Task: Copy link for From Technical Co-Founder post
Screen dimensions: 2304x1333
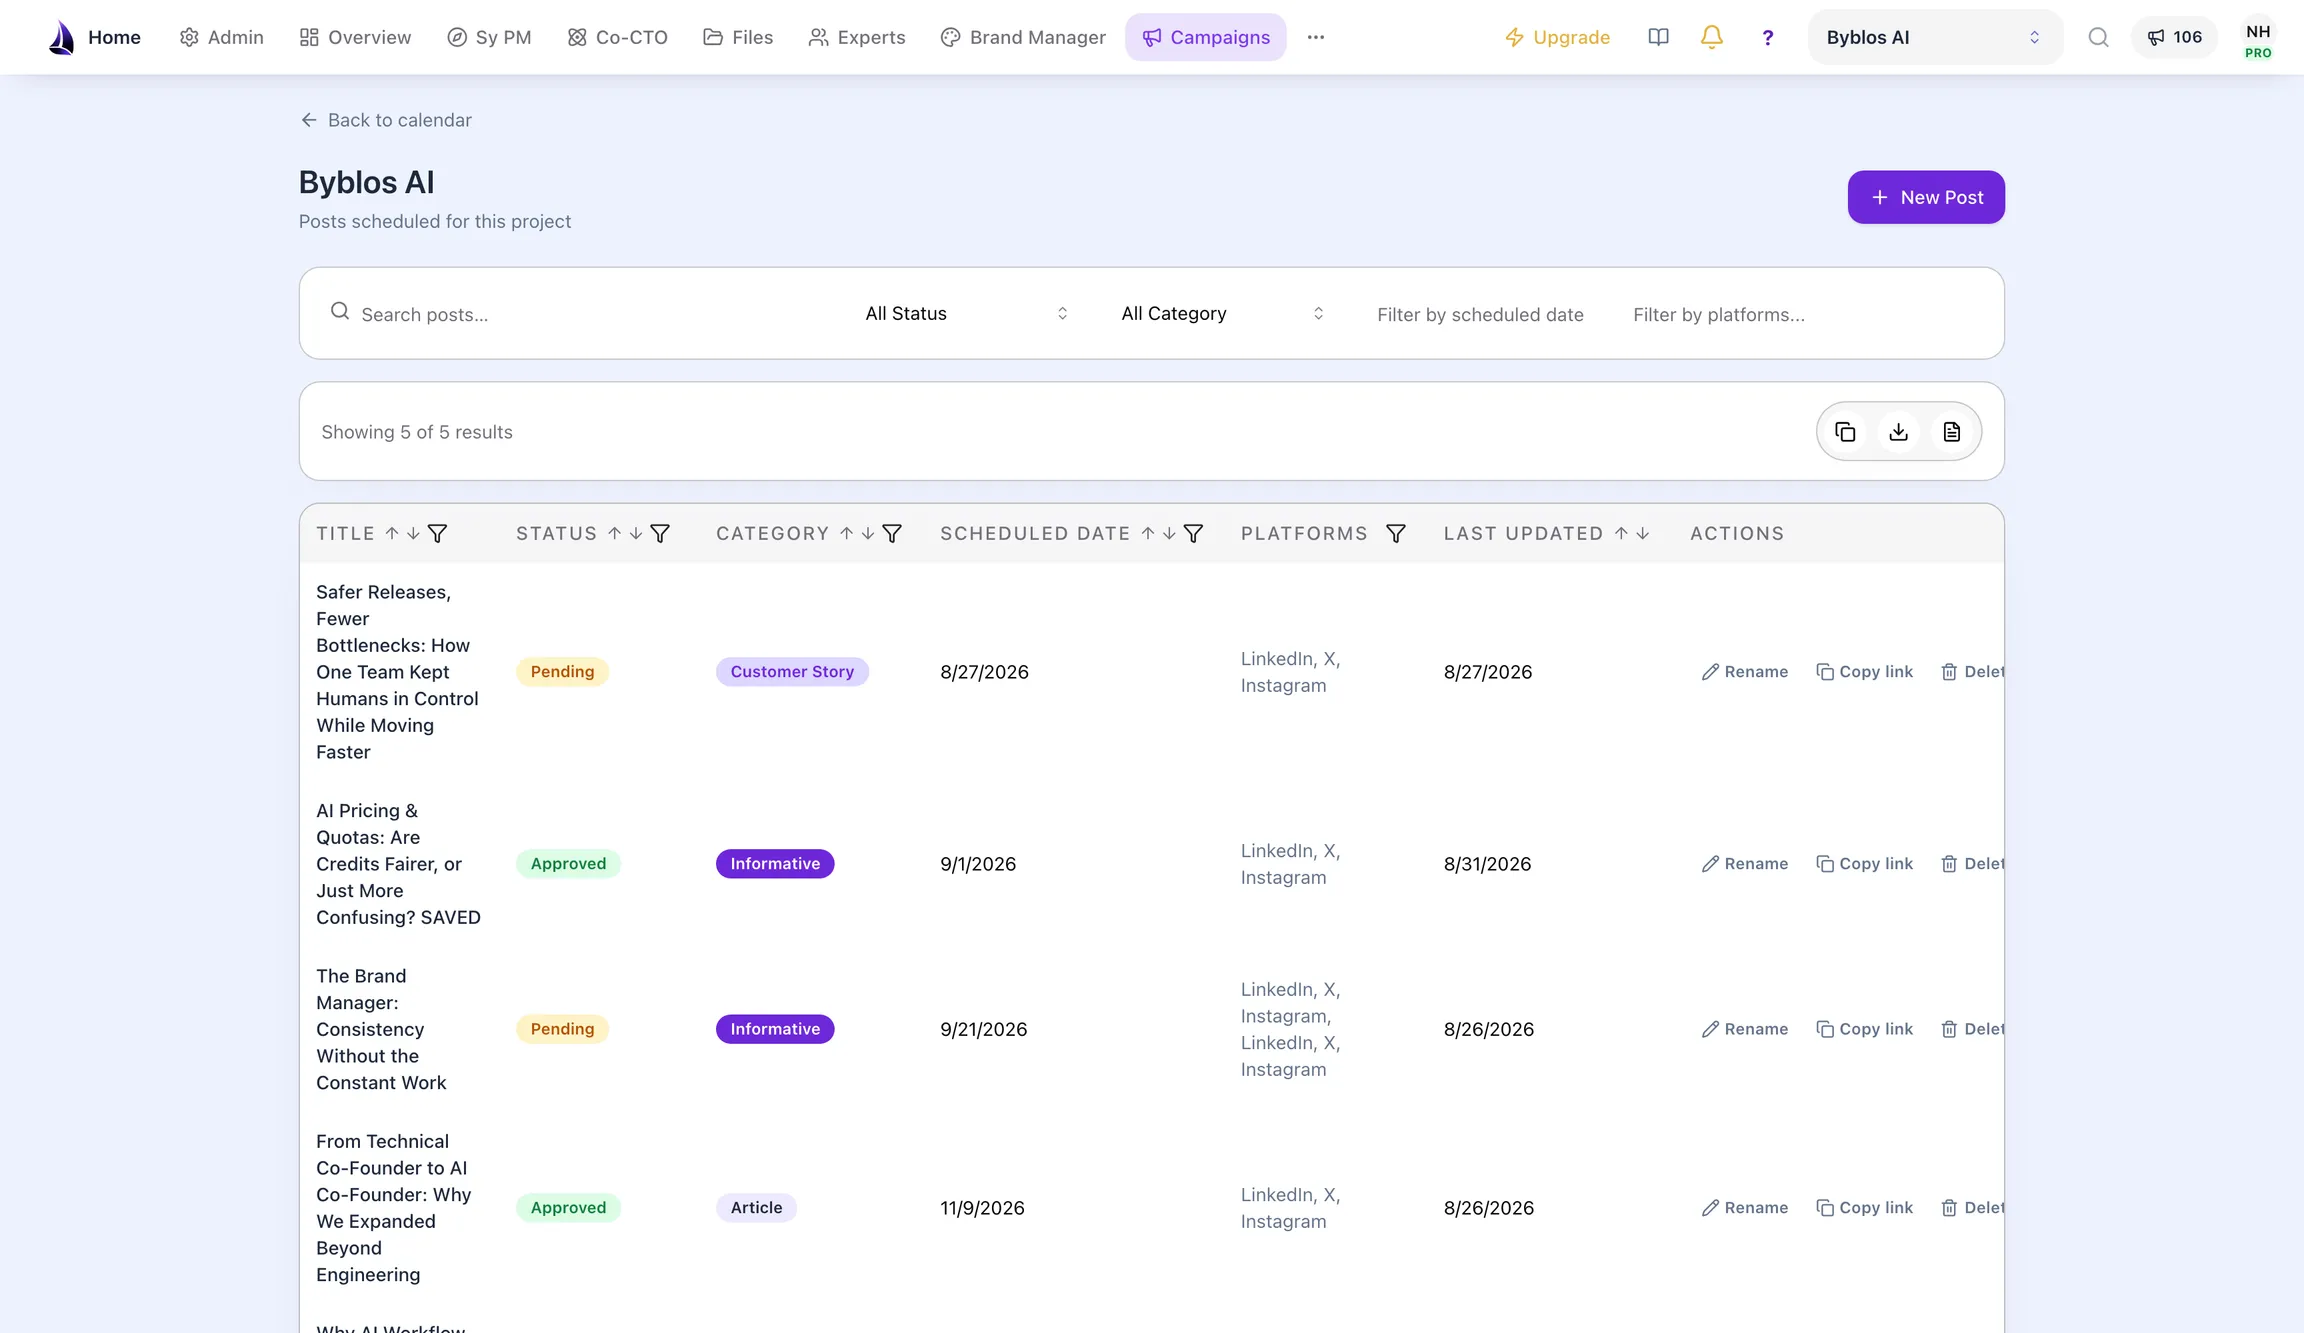Action: 1864,1208
